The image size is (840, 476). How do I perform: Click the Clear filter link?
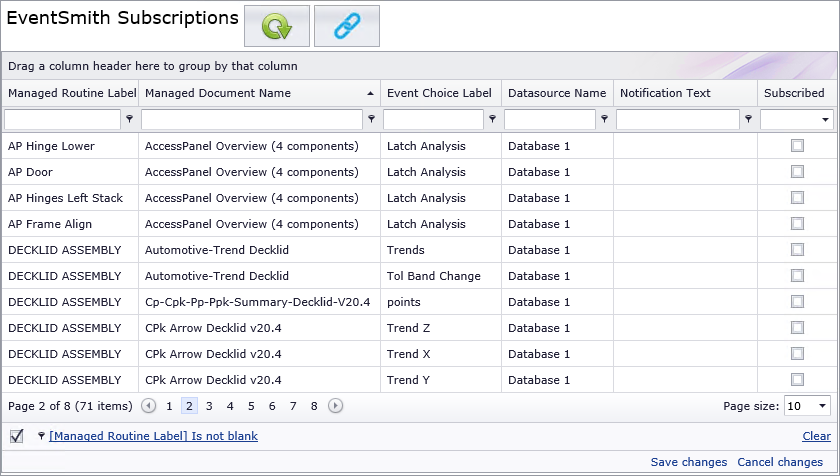click(x=816, y=436)
